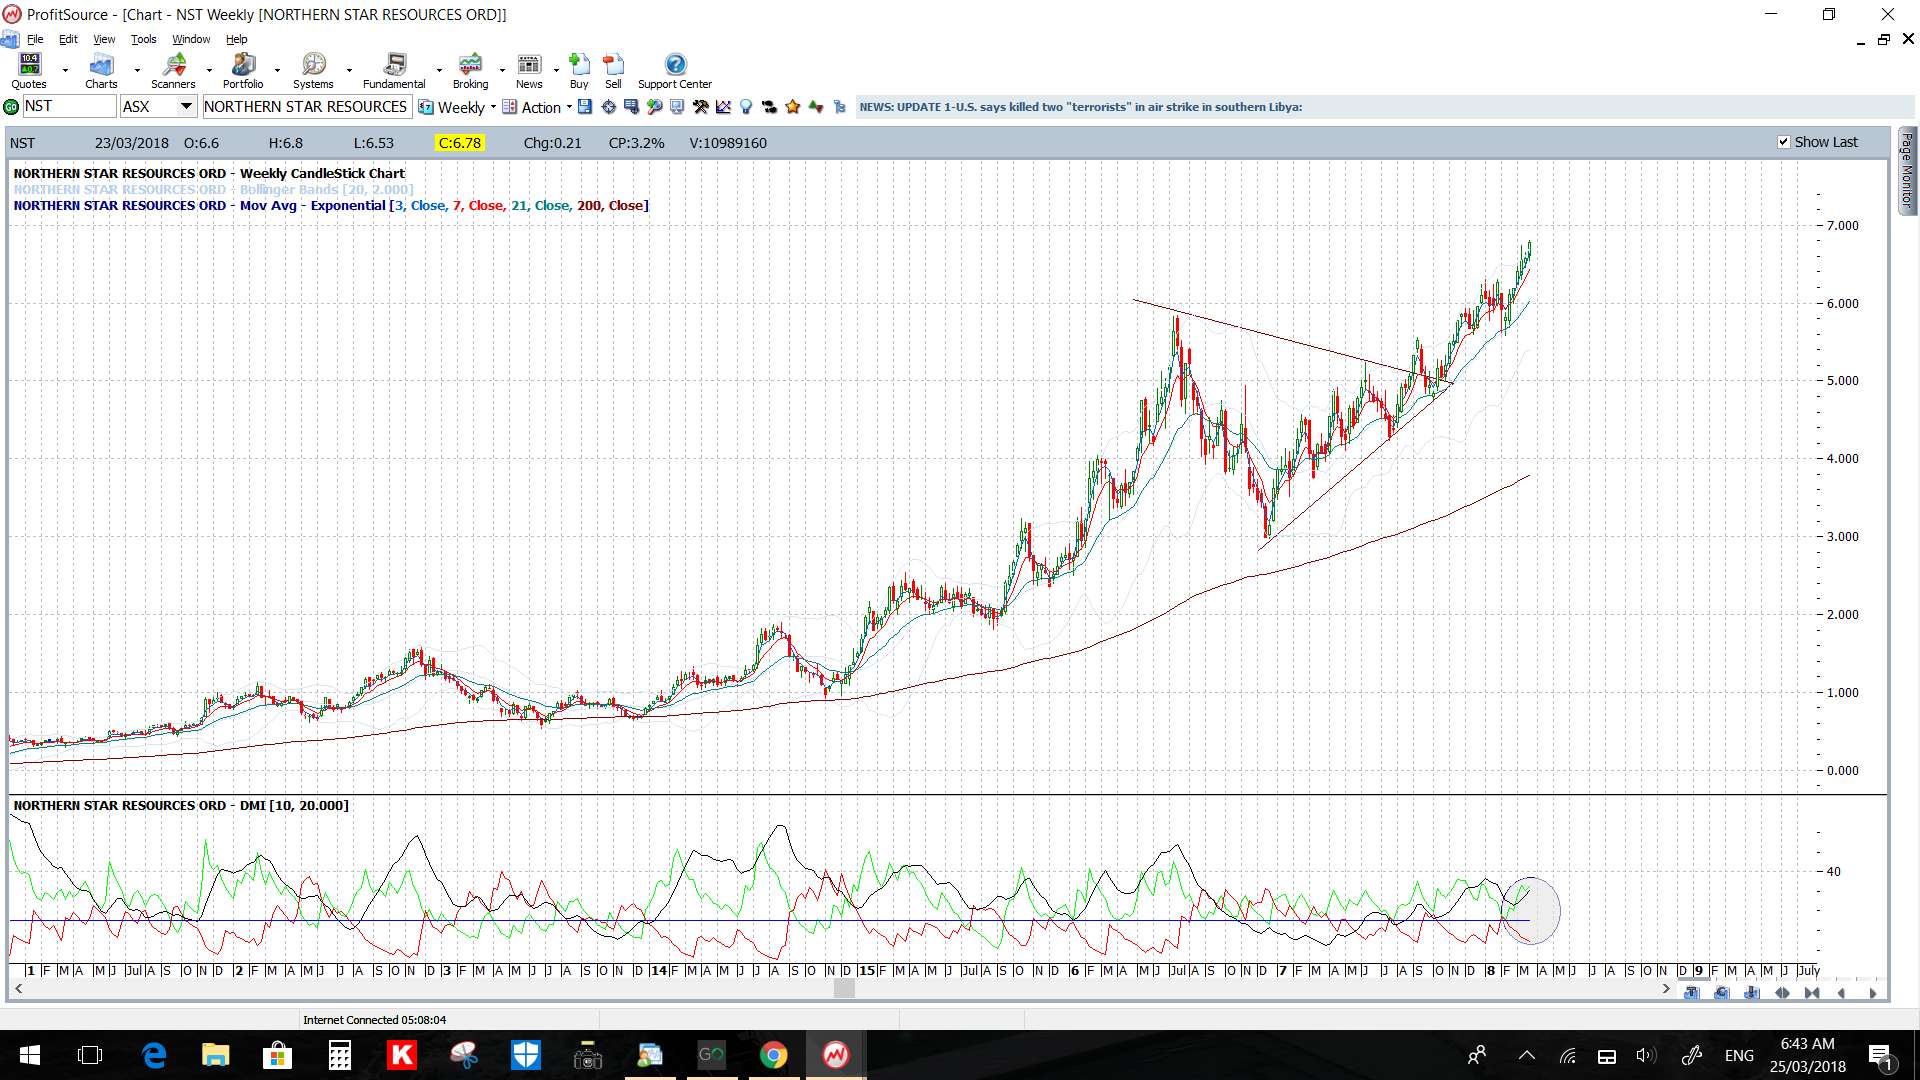
Task: Click the NST symbol input field
Action: point(69,107)
